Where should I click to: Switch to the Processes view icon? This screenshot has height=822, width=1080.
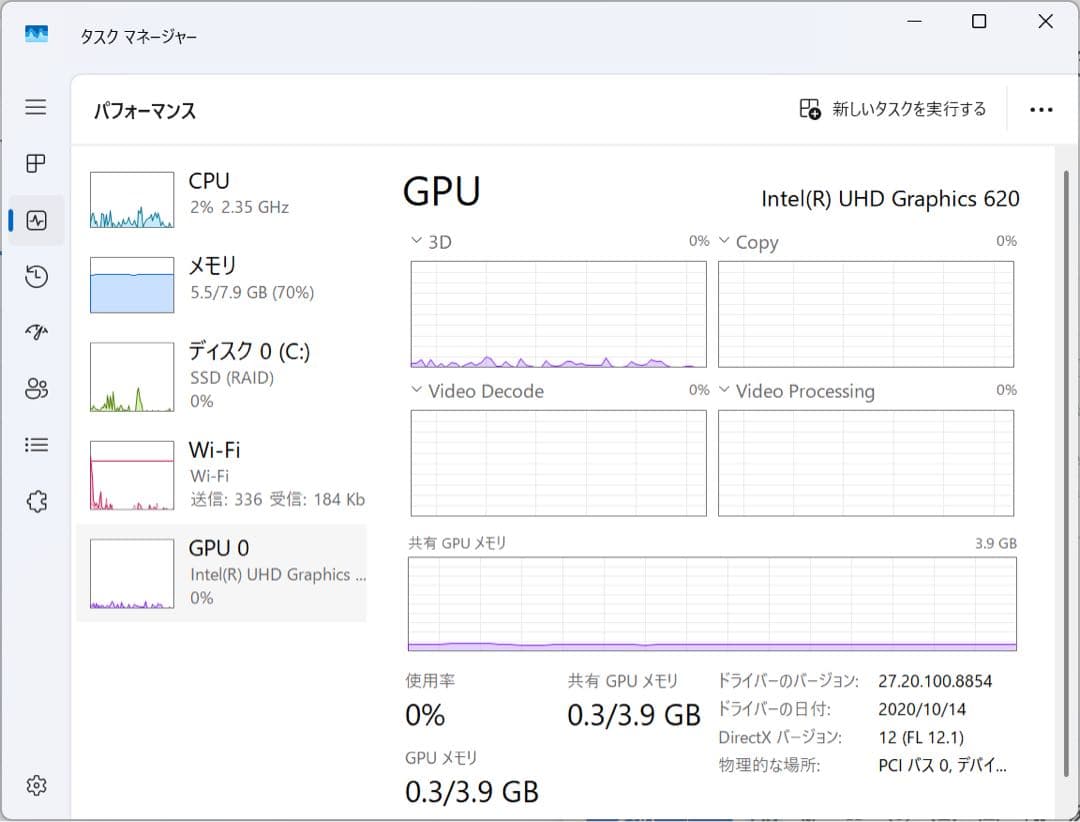(35, 164)
